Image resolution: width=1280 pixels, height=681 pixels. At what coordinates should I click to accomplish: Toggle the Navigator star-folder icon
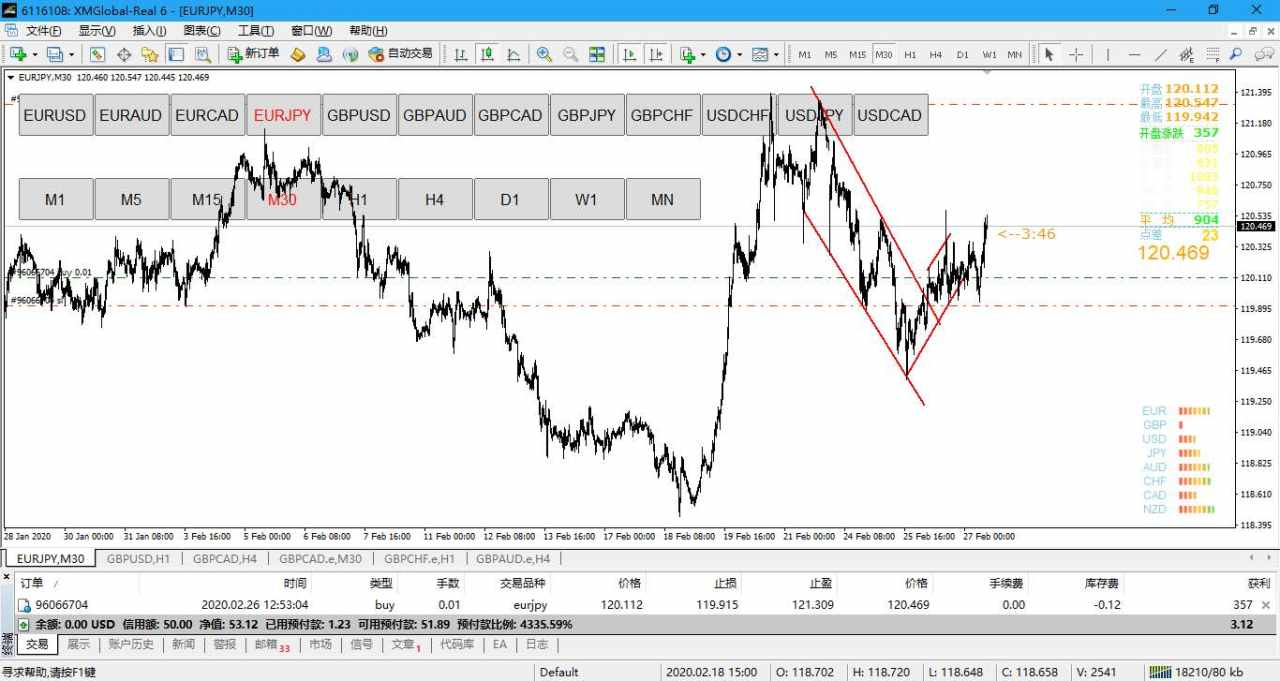point(150,54)
